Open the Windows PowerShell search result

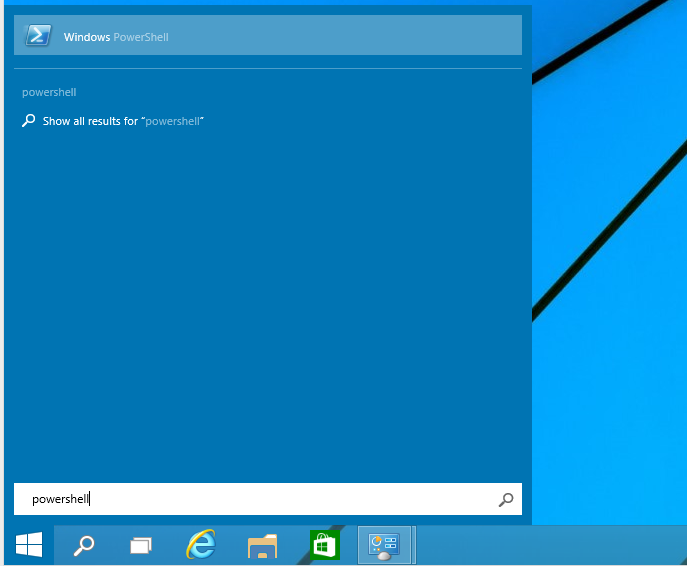(x=268, y=35)
